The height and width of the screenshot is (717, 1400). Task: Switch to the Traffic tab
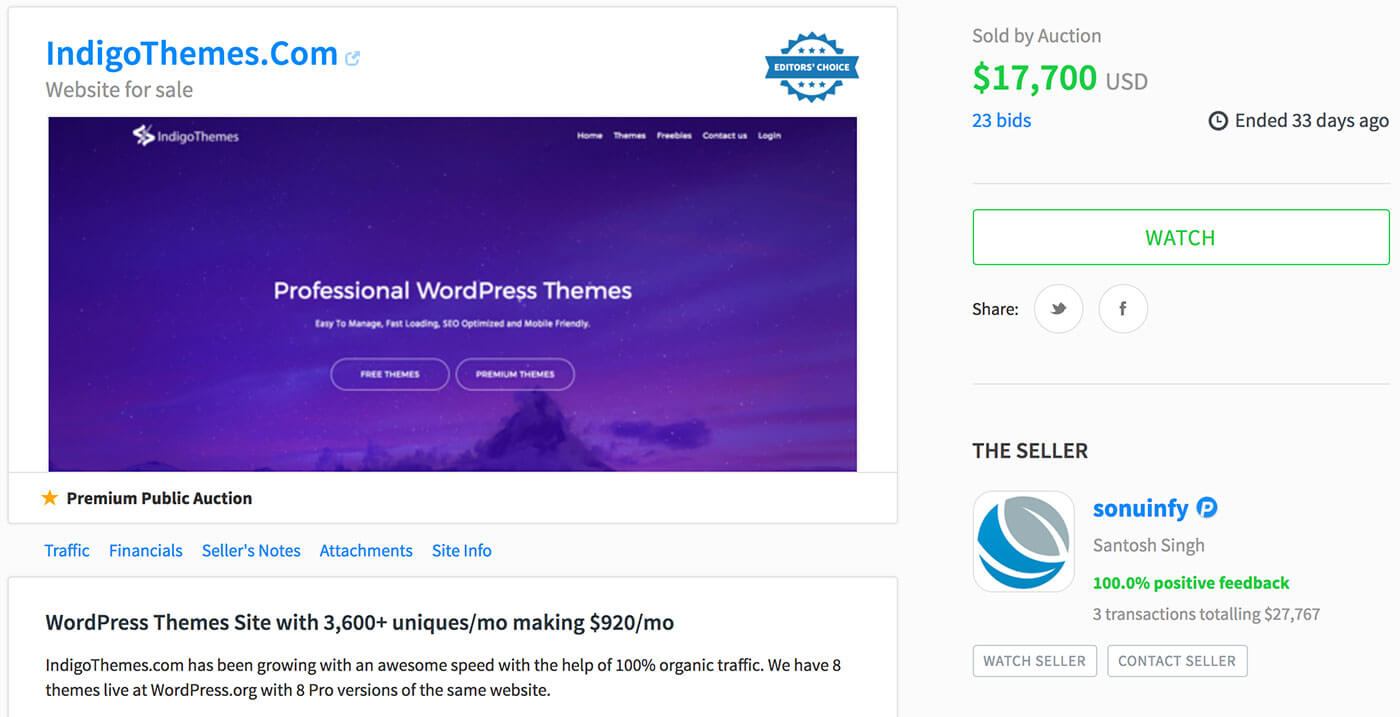coord(67,551)
